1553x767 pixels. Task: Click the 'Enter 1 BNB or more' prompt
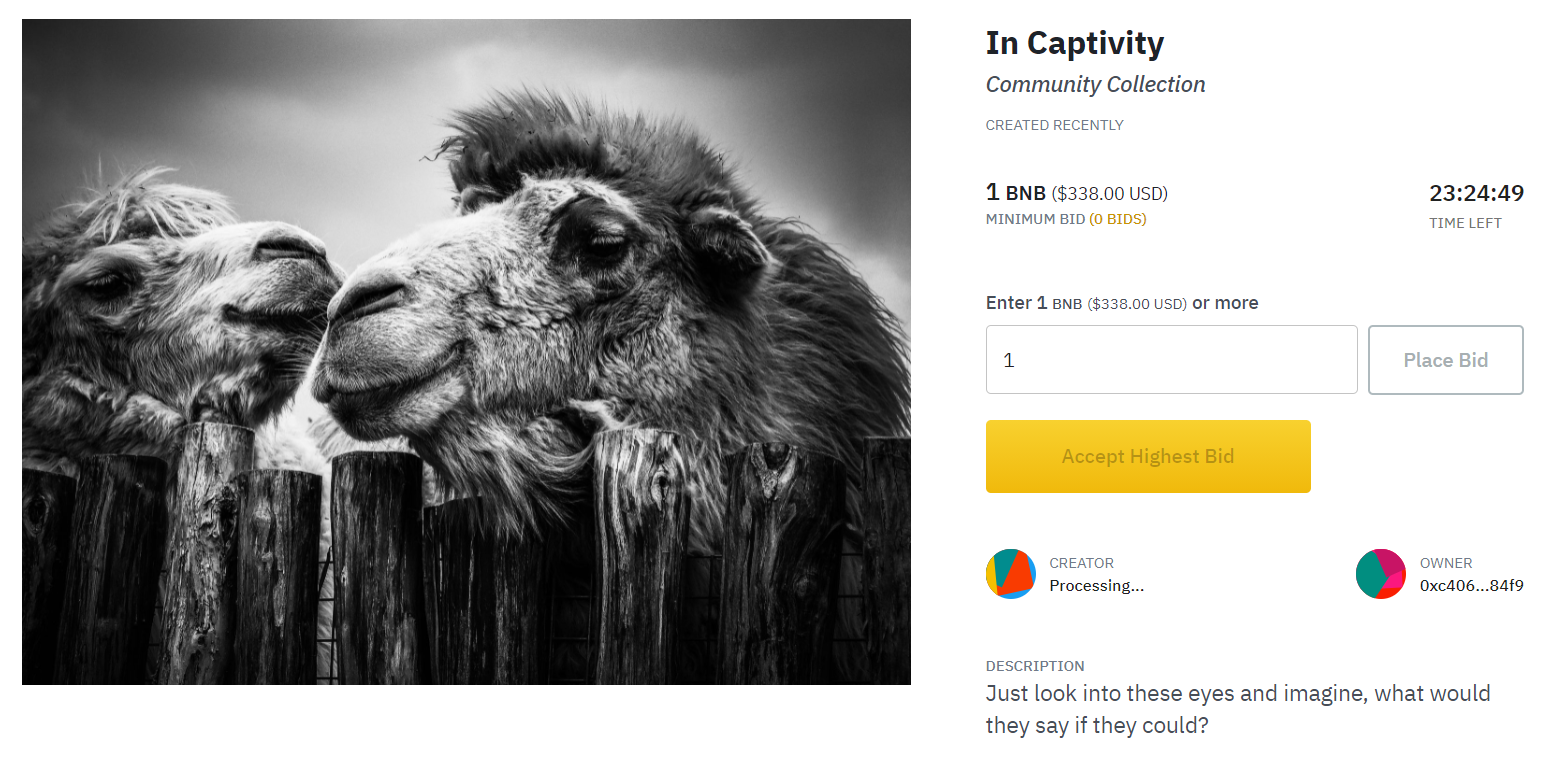tap(1121, 303)
